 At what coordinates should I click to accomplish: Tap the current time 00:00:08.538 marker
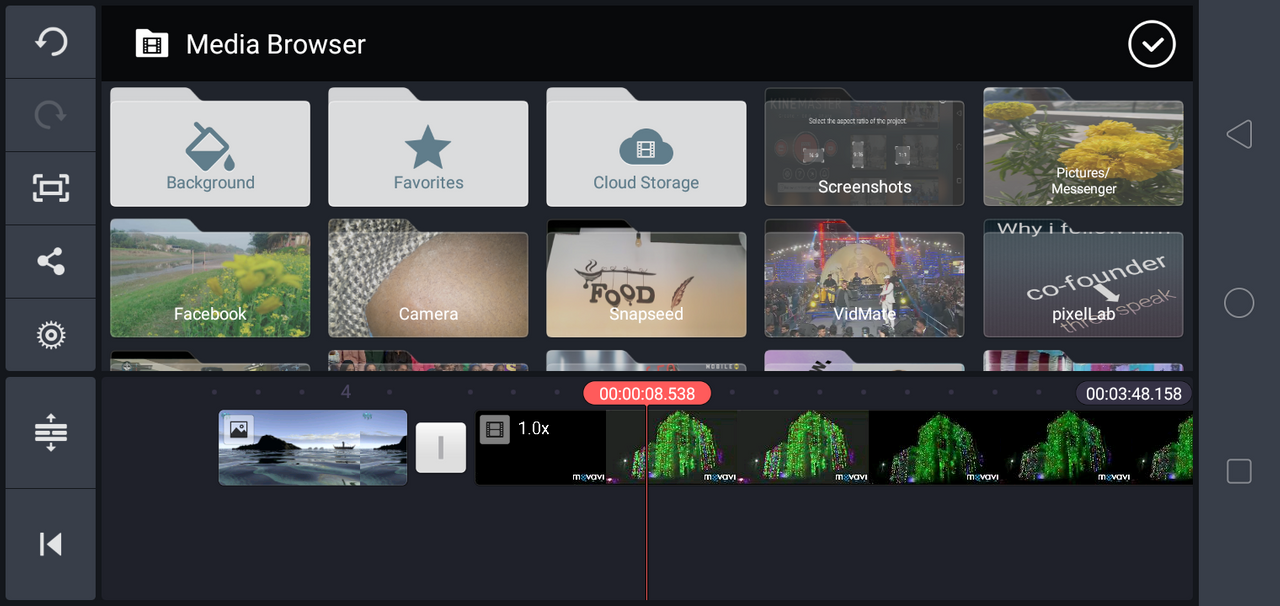click(647, 394)
